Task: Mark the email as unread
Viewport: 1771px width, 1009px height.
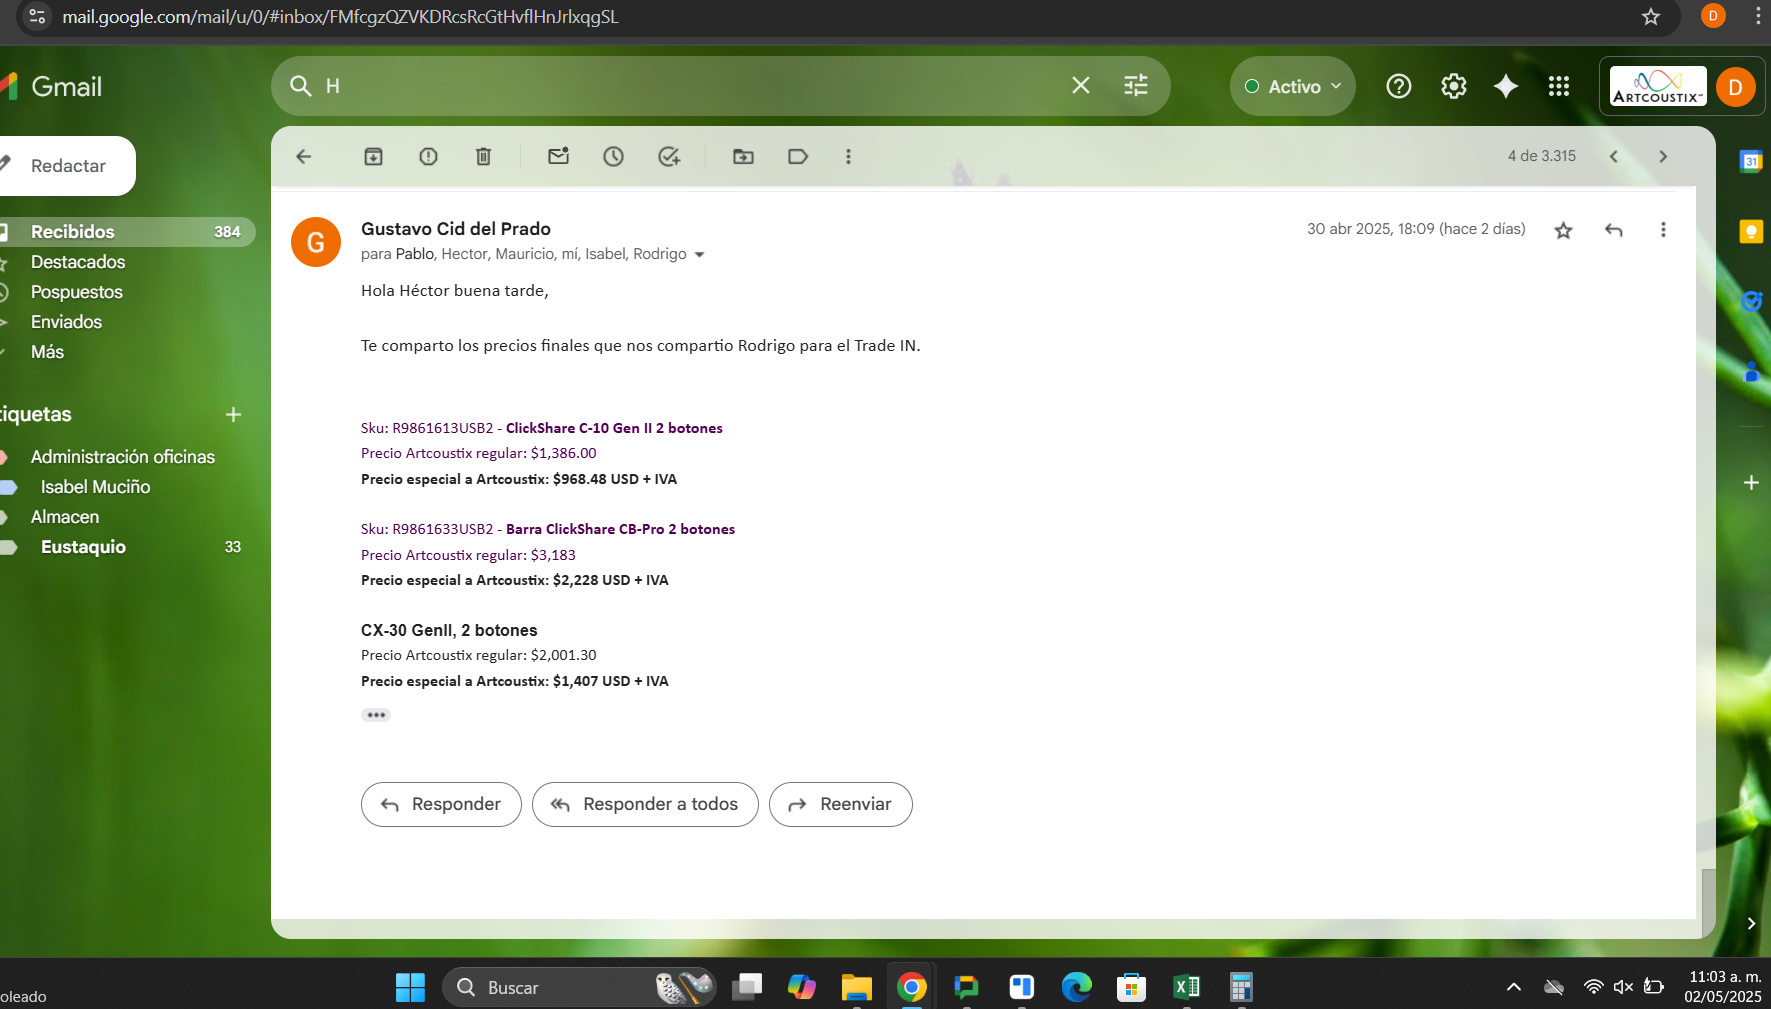Action: [558, 156]
